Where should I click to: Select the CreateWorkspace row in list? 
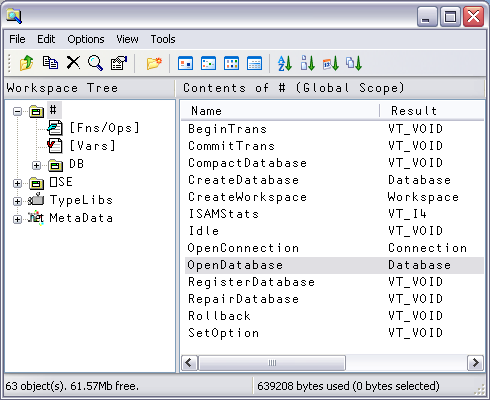point(334,197)
